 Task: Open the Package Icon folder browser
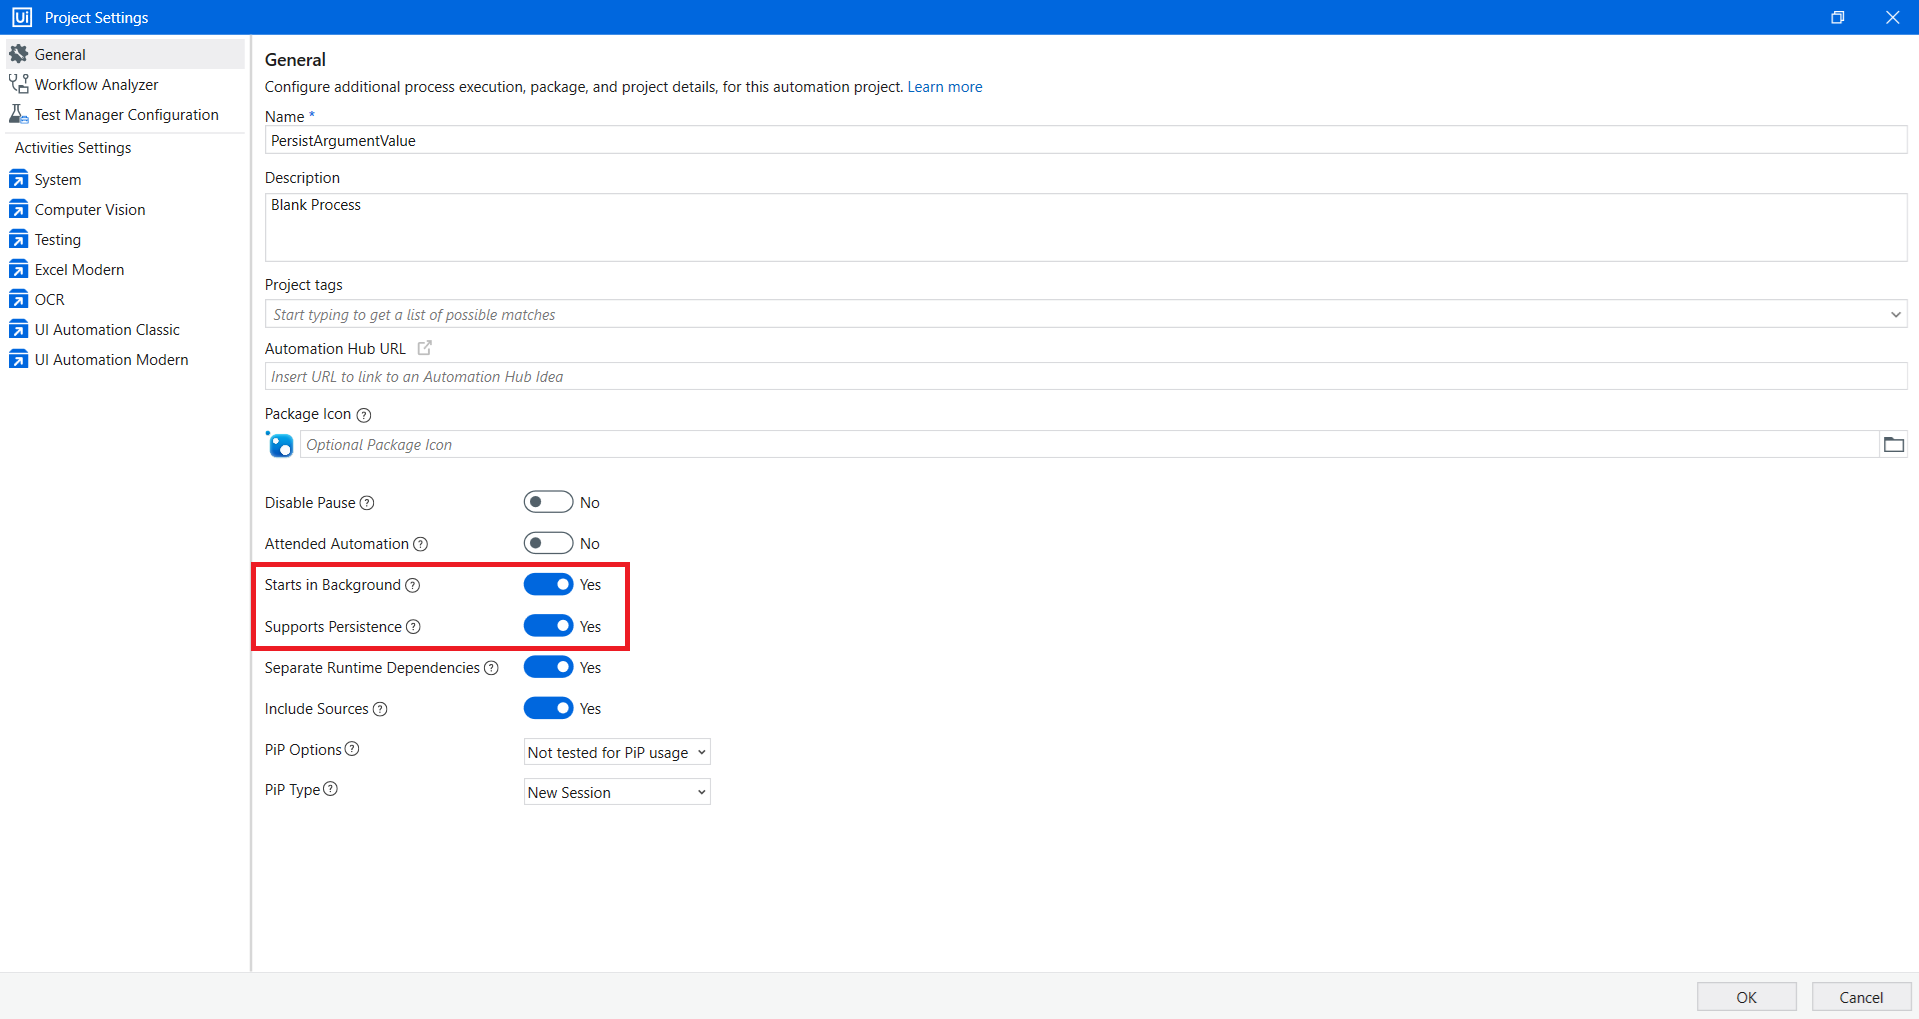point(1892,443)
